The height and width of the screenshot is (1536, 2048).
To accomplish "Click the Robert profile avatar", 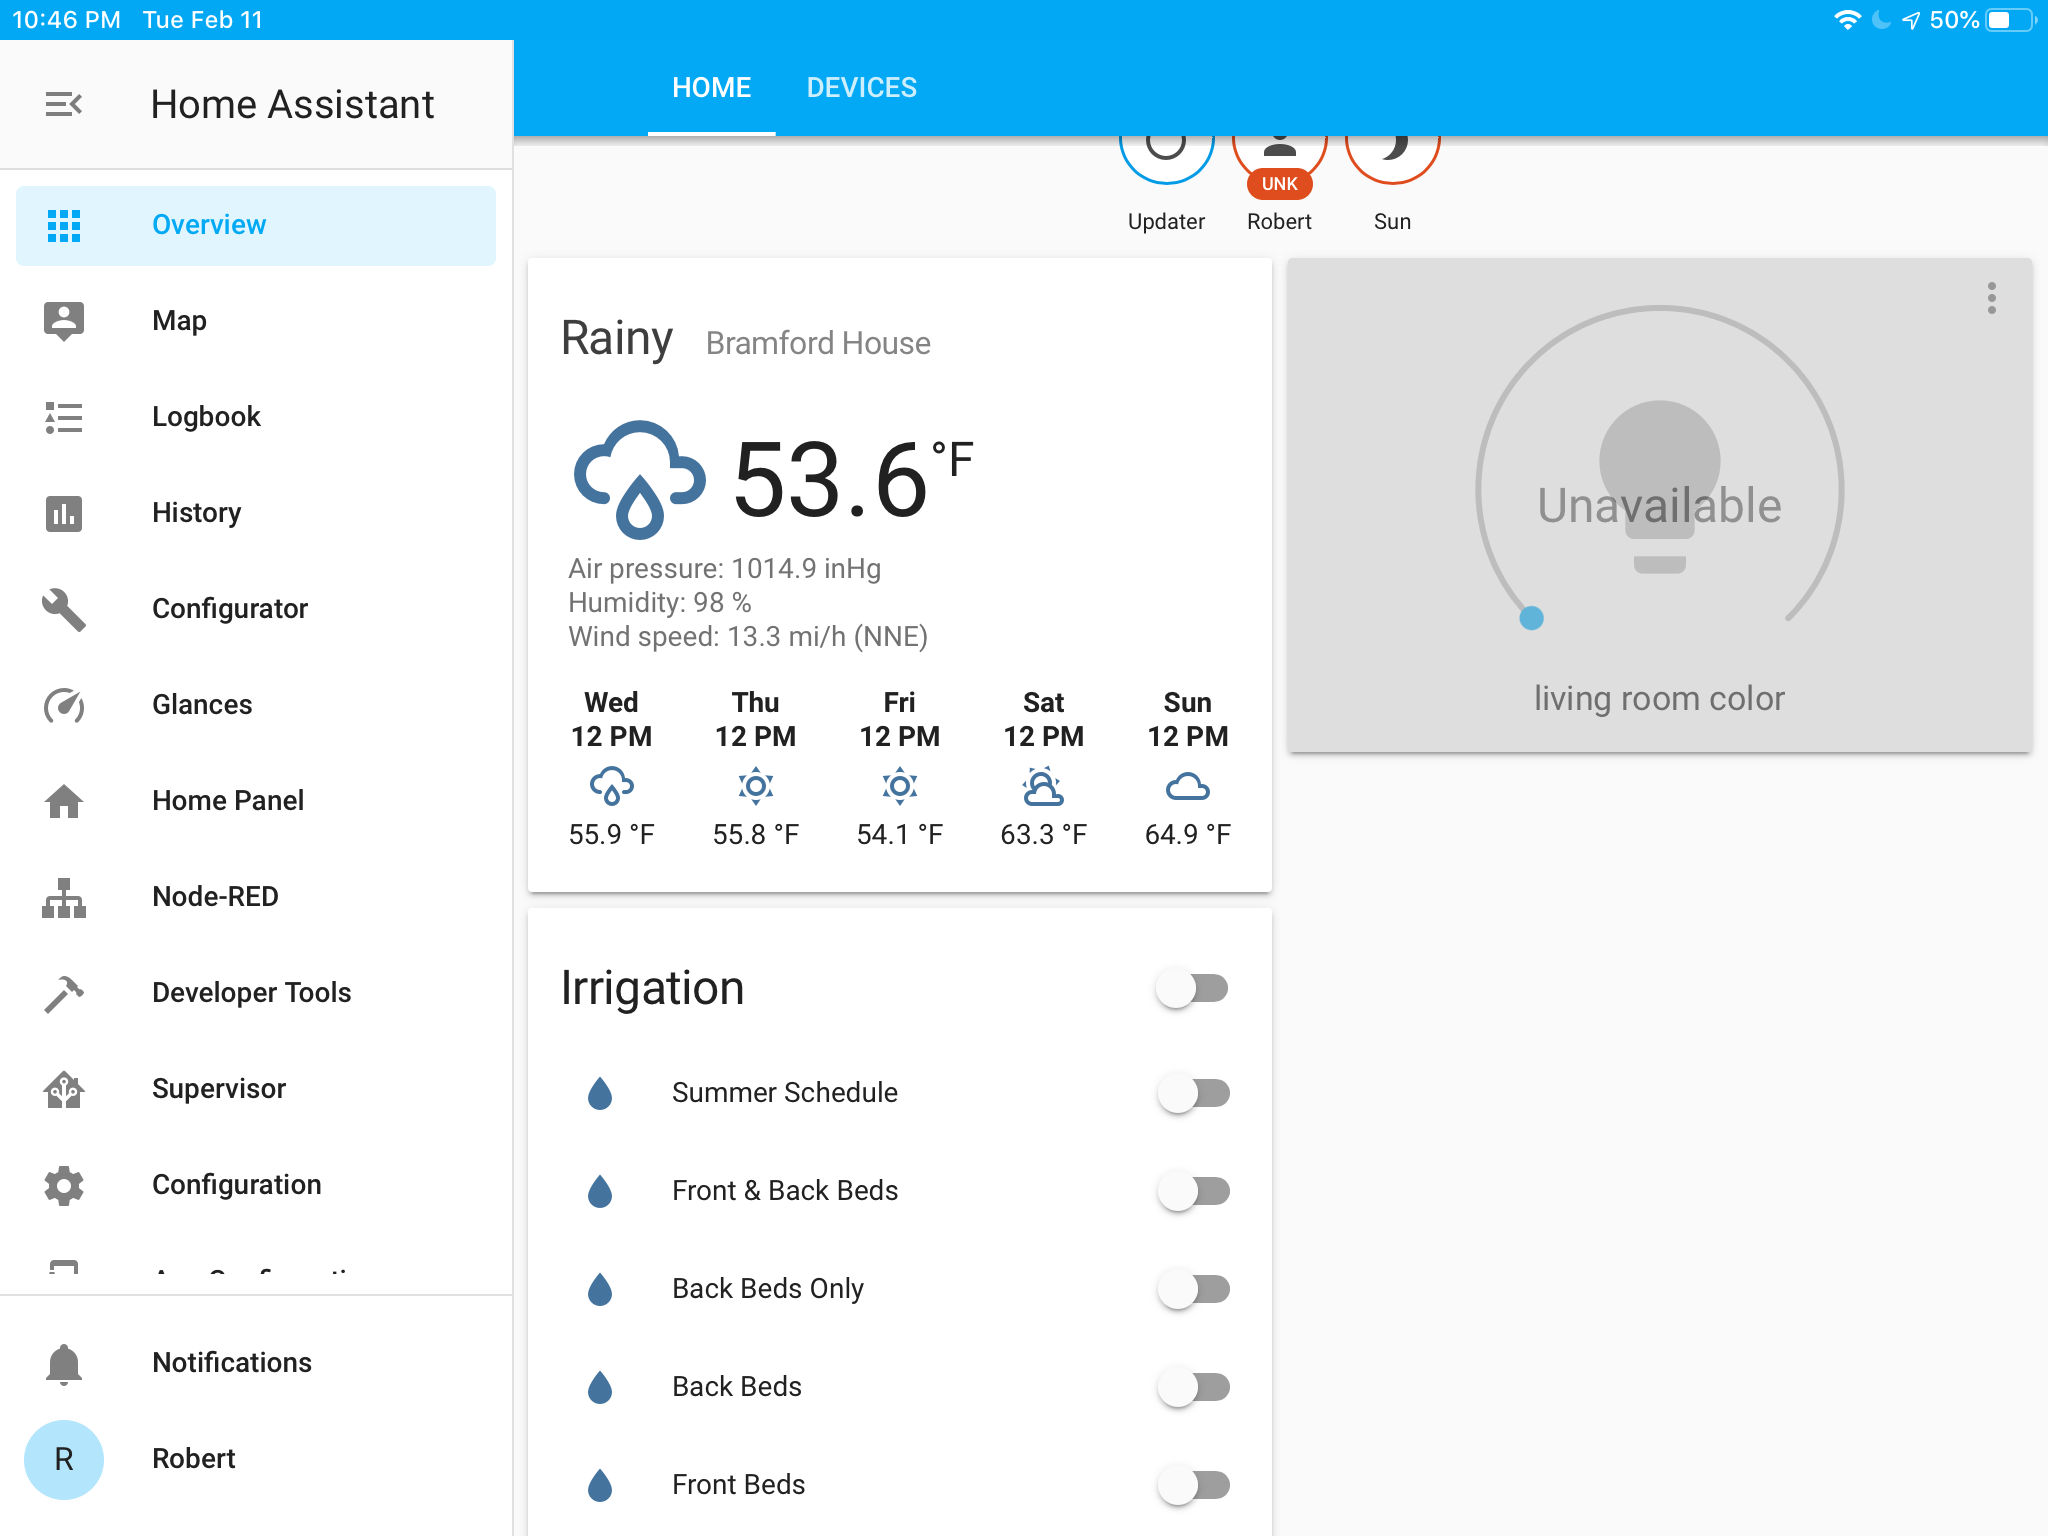I will (64, 1459).
